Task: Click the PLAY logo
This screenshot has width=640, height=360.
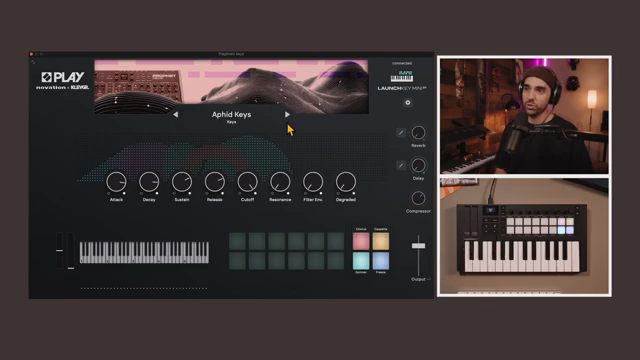Action: click(x=63, y=77)
